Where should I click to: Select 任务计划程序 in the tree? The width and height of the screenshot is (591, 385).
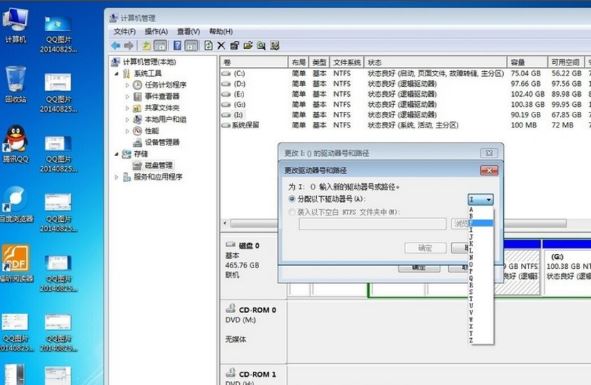click(166, 85)
